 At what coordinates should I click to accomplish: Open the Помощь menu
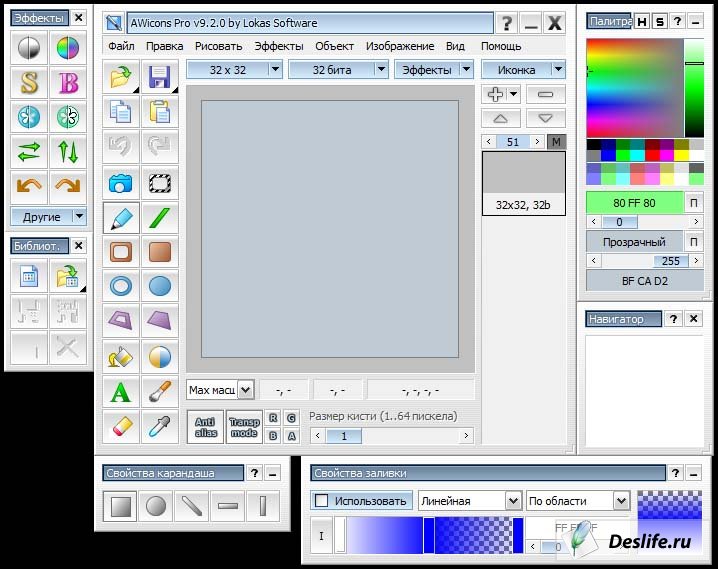[x=501, y=46]
